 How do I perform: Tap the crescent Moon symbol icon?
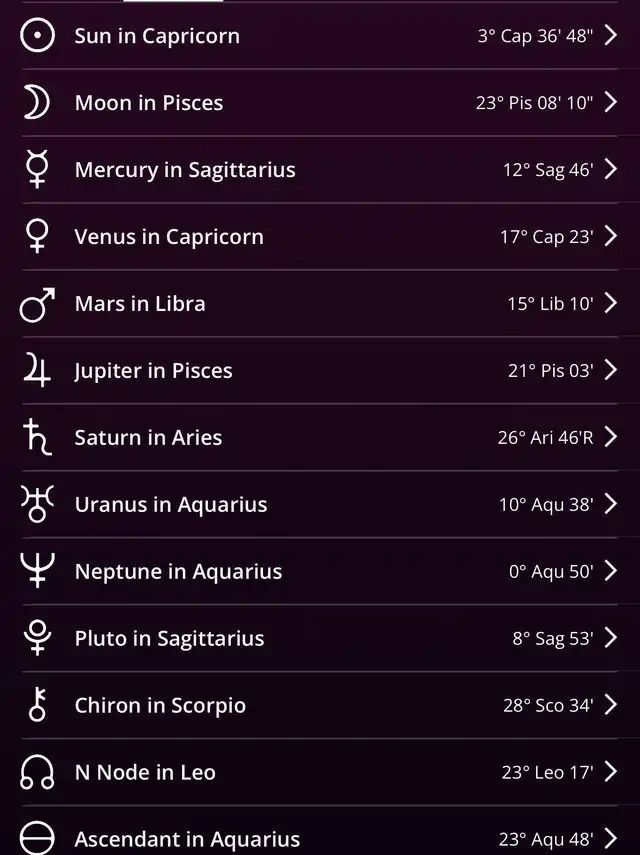[37, 103]
